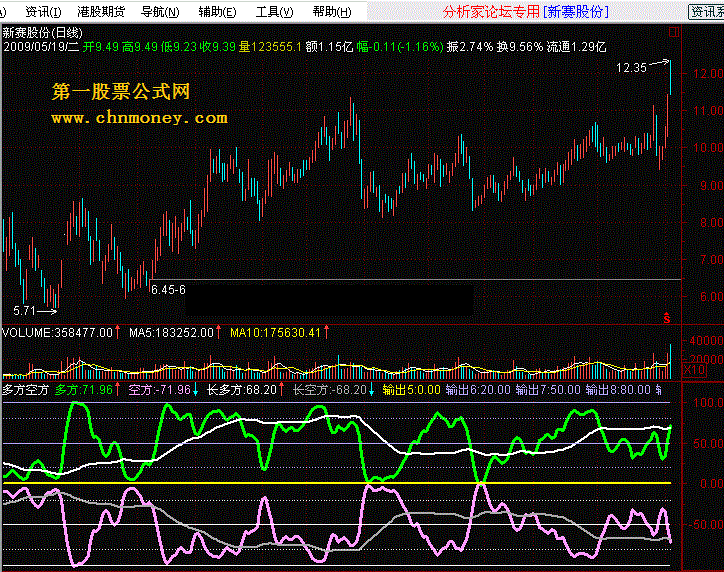Image resolution: width=724 pixels, height=572 pixels.
Task: Click the 10.00 price axis label
Action: [707, 148]
